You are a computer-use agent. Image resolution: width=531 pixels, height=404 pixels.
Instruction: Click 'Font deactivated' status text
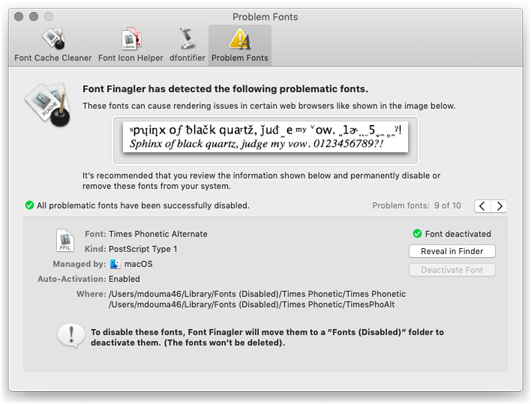click(x=458, y=234)
